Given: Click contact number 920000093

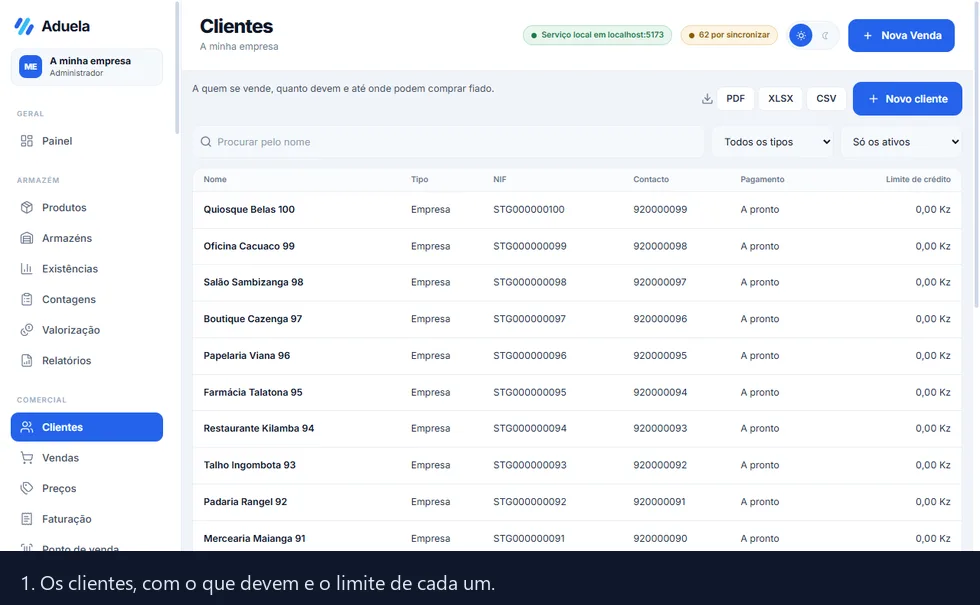Looking at the screenshot, I should [x=659, y=429].
